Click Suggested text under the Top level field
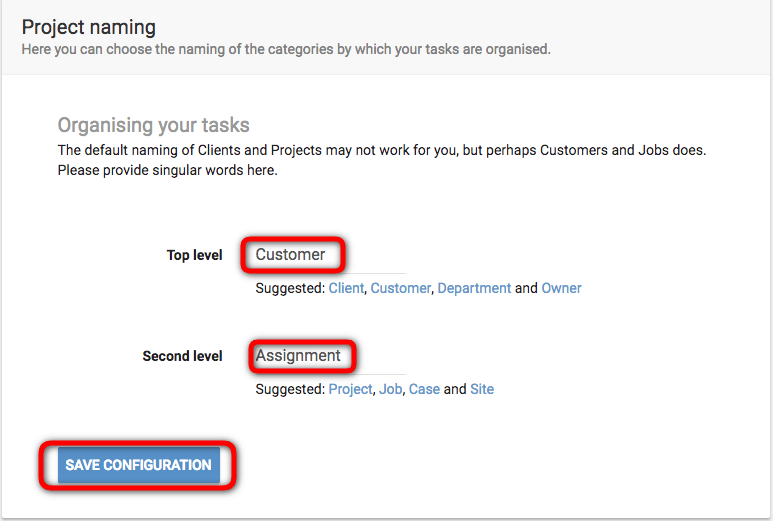Image resolution: width=773 pixels, height=521 pixels. coord(290,288)
